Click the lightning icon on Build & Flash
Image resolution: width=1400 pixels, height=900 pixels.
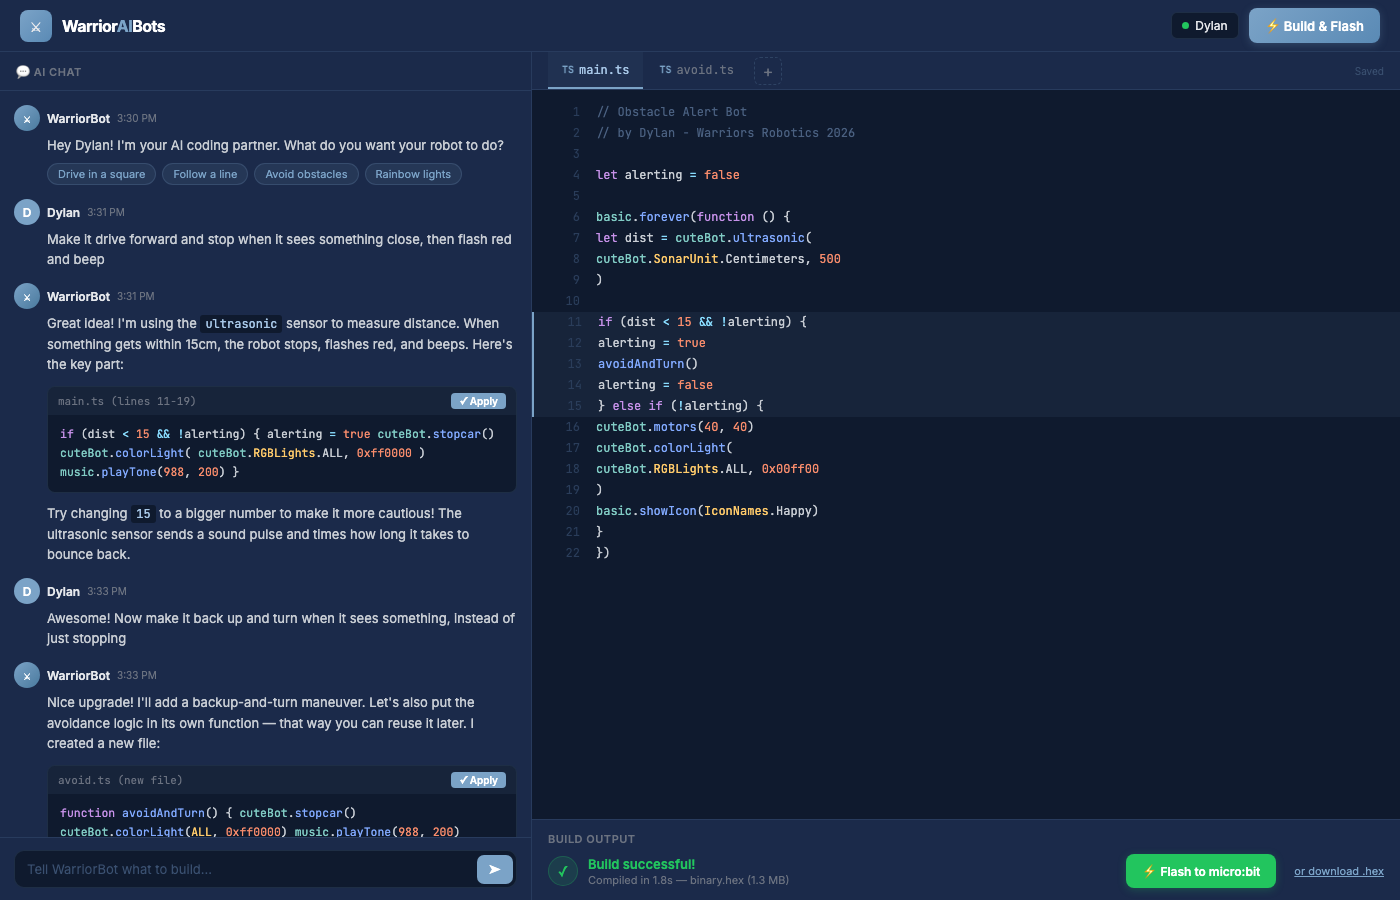coord(1271,25)
